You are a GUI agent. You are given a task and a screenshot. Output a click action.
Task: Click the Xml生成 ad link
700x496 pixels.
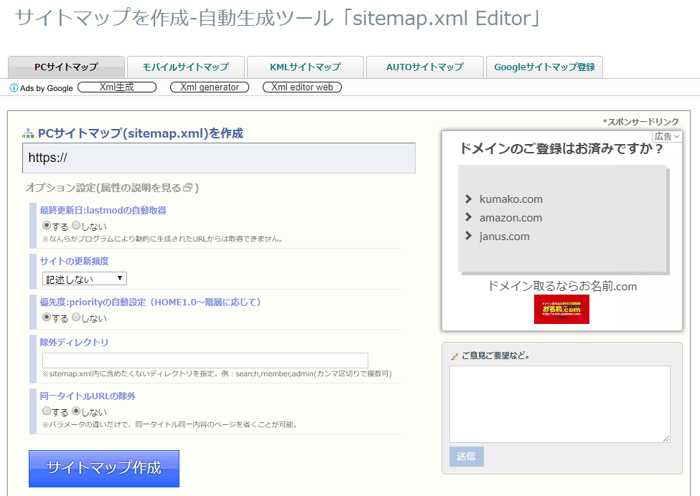pos(117,87)
